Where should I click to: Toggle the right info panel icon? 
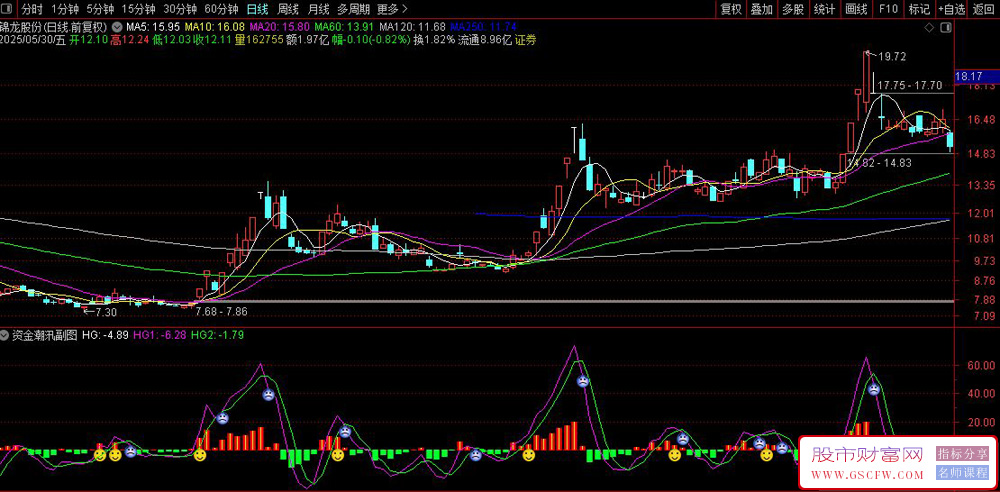coord(946,28)
